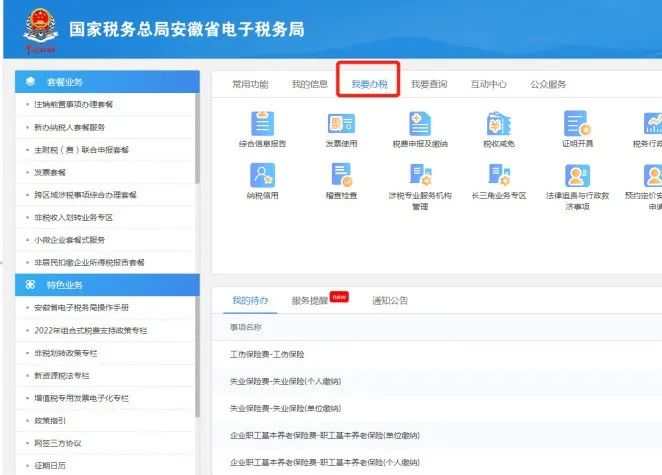Open 非税收入划转业务专区 link
This screenshot has height=475, width=662.
(73, 217)
